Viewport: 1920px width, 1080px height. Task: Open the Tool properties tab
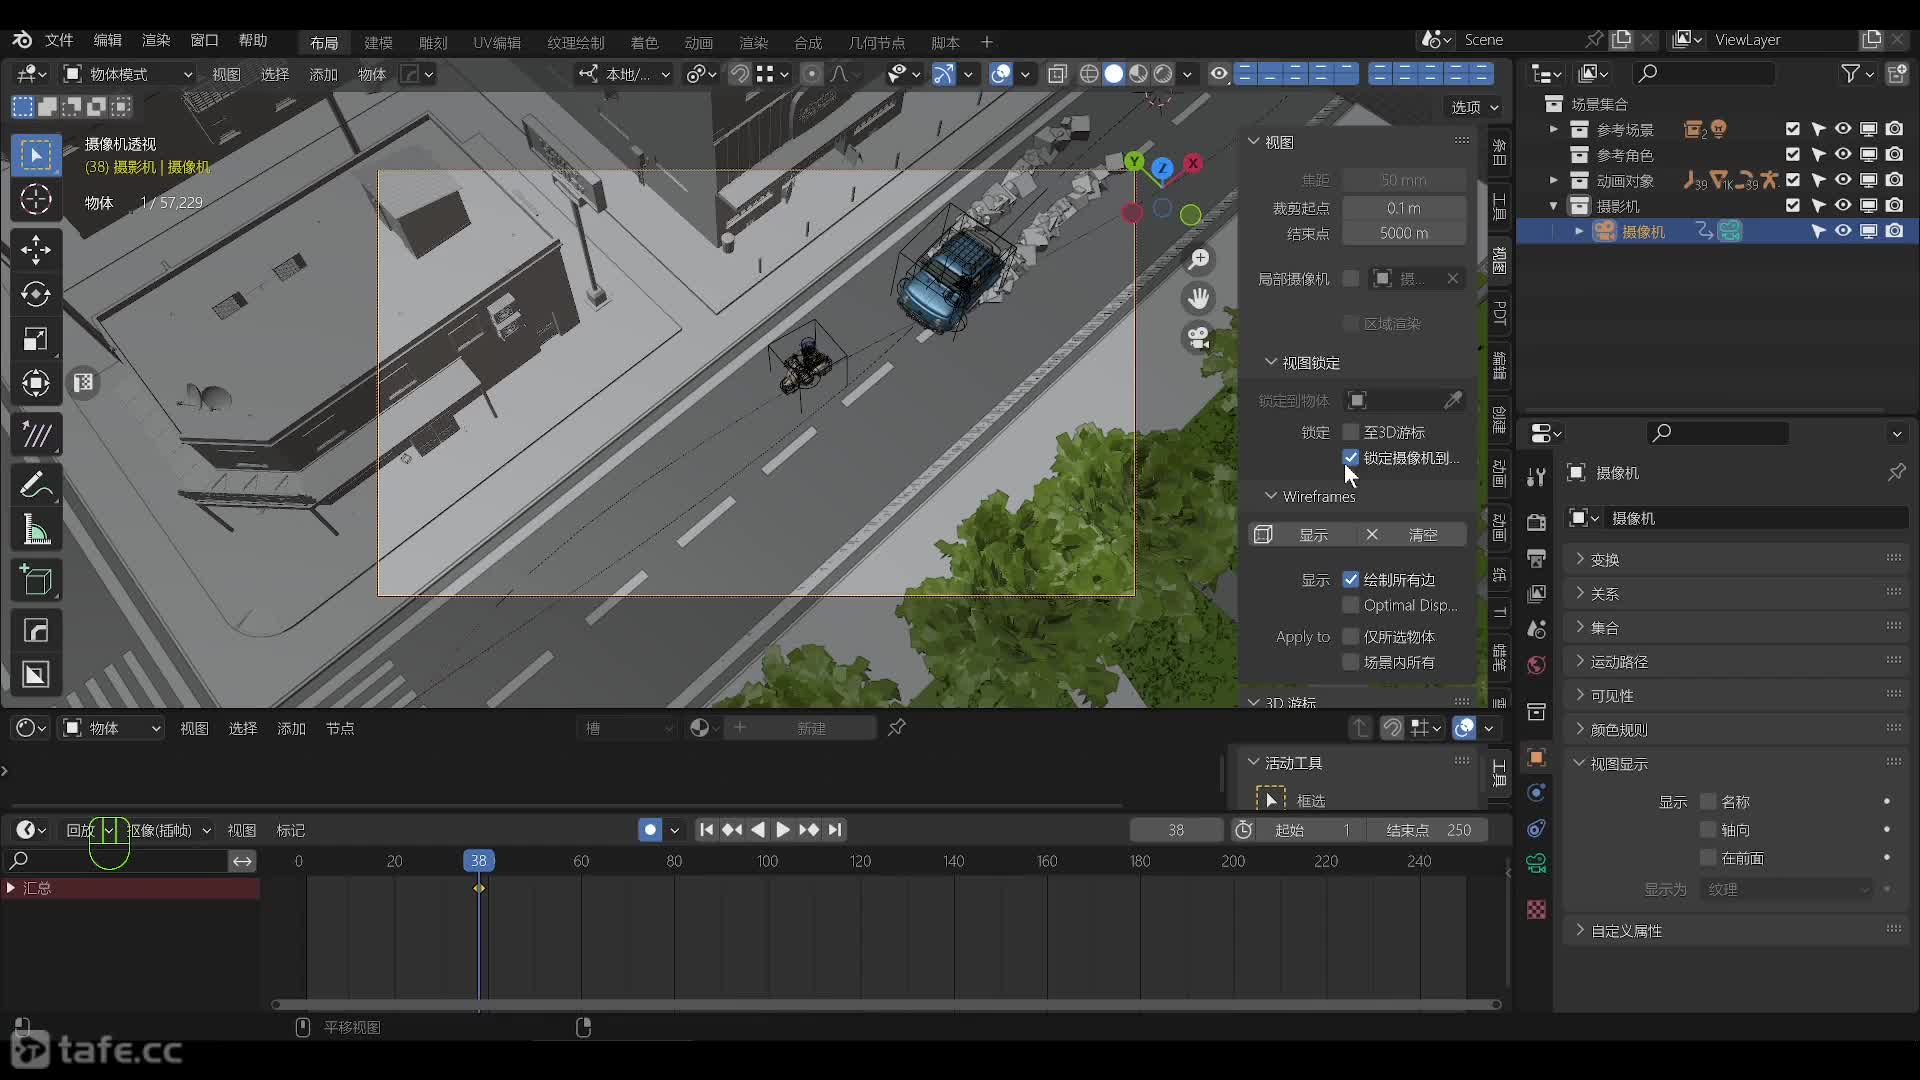[1537, 477]
